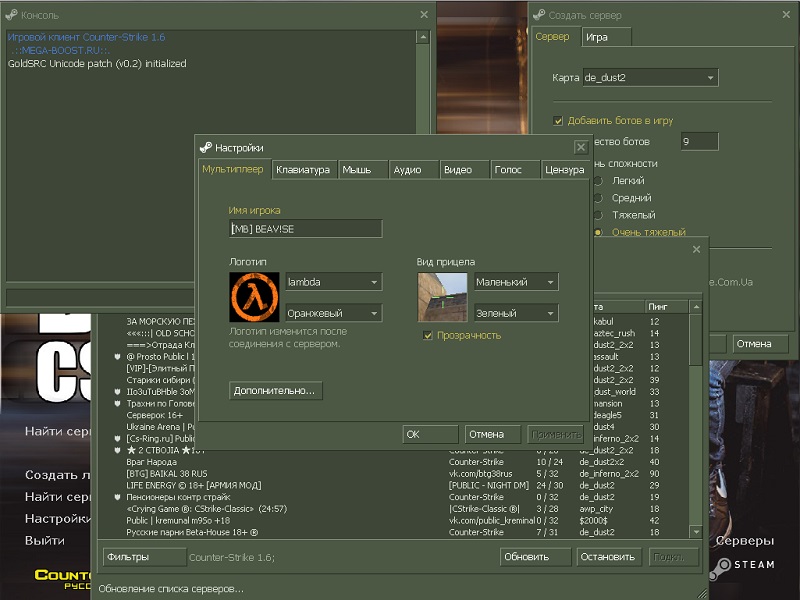Viewport: 800px width, 600px height.
Task: Click the shield icon beside Трахни по Голове
Action: click(117, 404)
